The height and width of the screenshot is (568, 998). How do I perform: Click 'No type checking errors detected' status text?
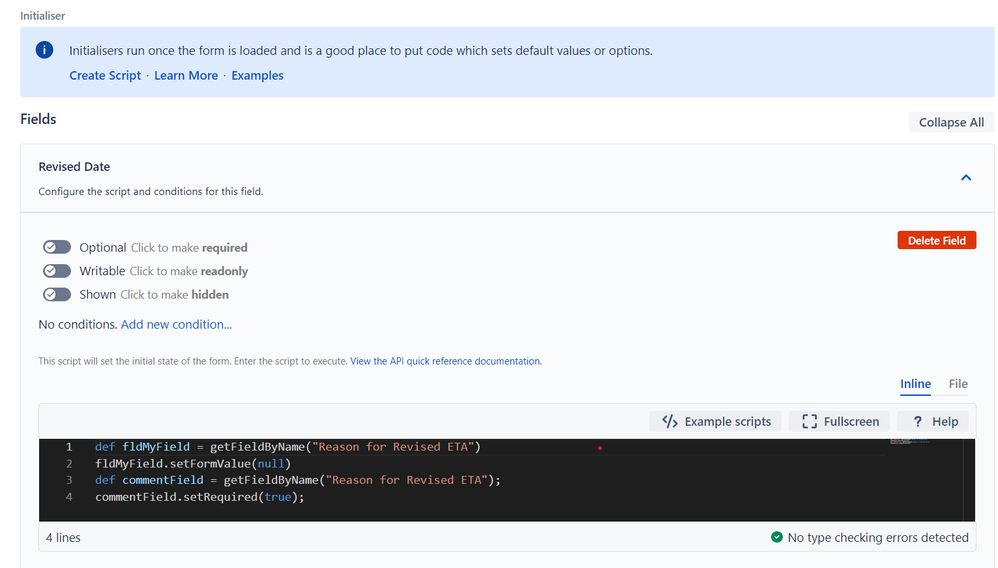pos(878,537)
